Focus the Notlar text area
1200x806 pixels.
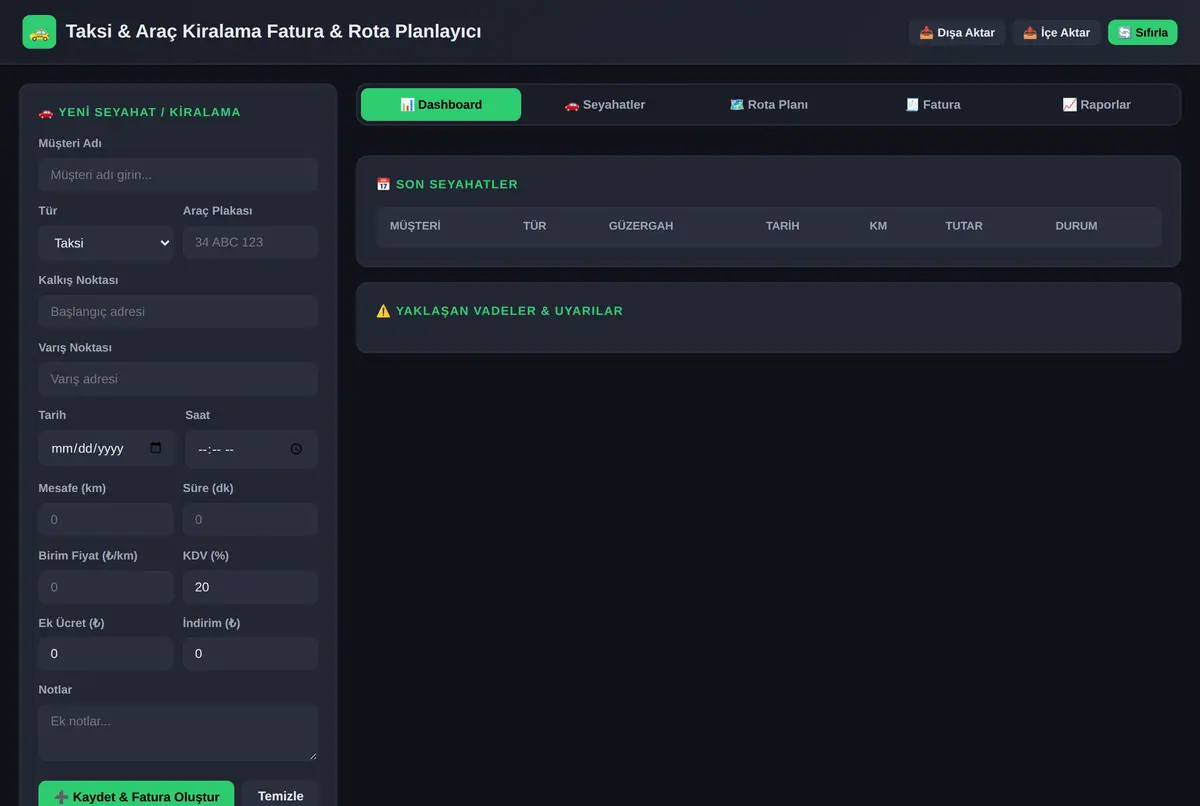[178, 733]
